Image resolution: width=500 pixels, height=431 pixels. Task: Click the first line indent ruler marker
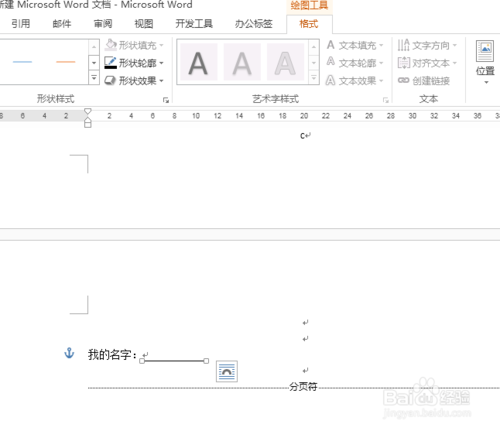(x=88, y=111)
